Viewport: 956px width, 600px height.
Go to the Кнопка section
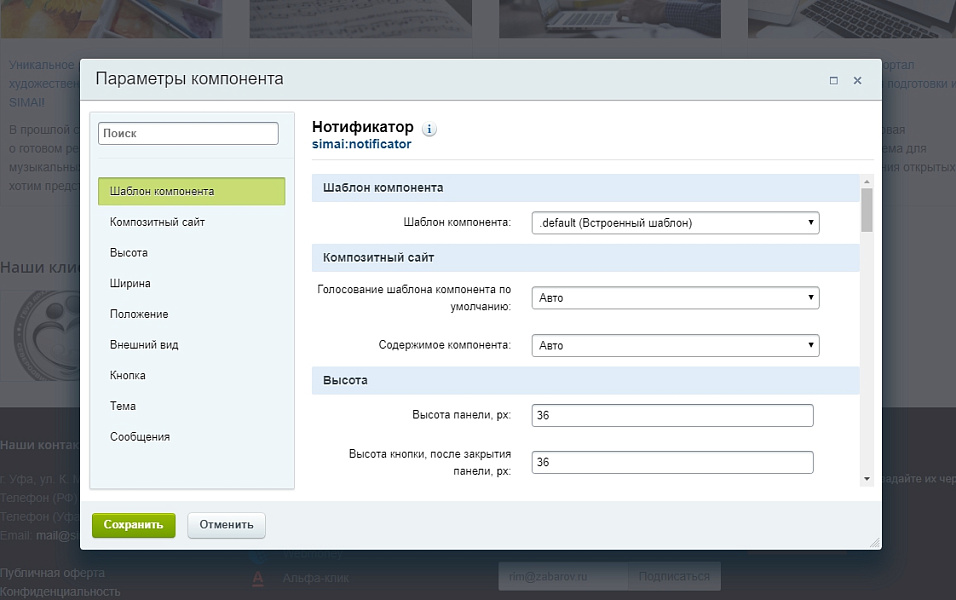point(128,375)
